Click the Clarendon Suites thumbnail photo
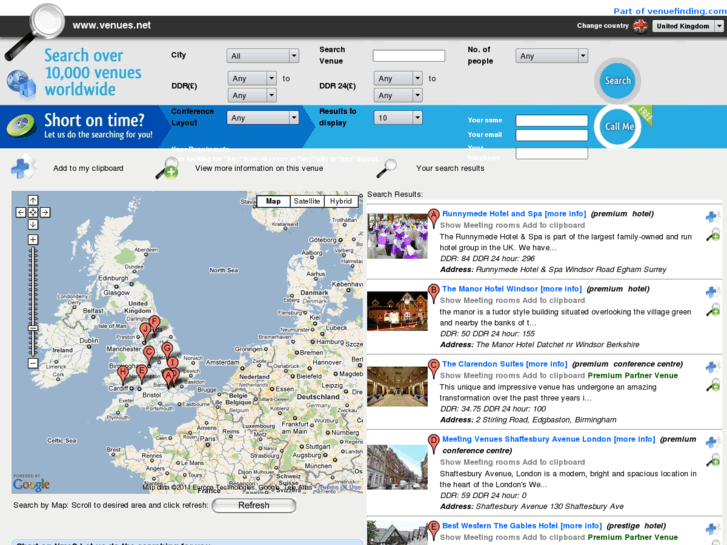 click(x=397, y=386)
